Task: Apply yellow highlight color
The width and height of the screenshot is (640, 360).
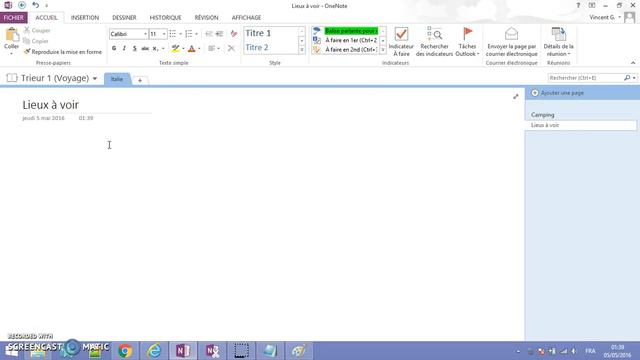Action: [176, 48]
